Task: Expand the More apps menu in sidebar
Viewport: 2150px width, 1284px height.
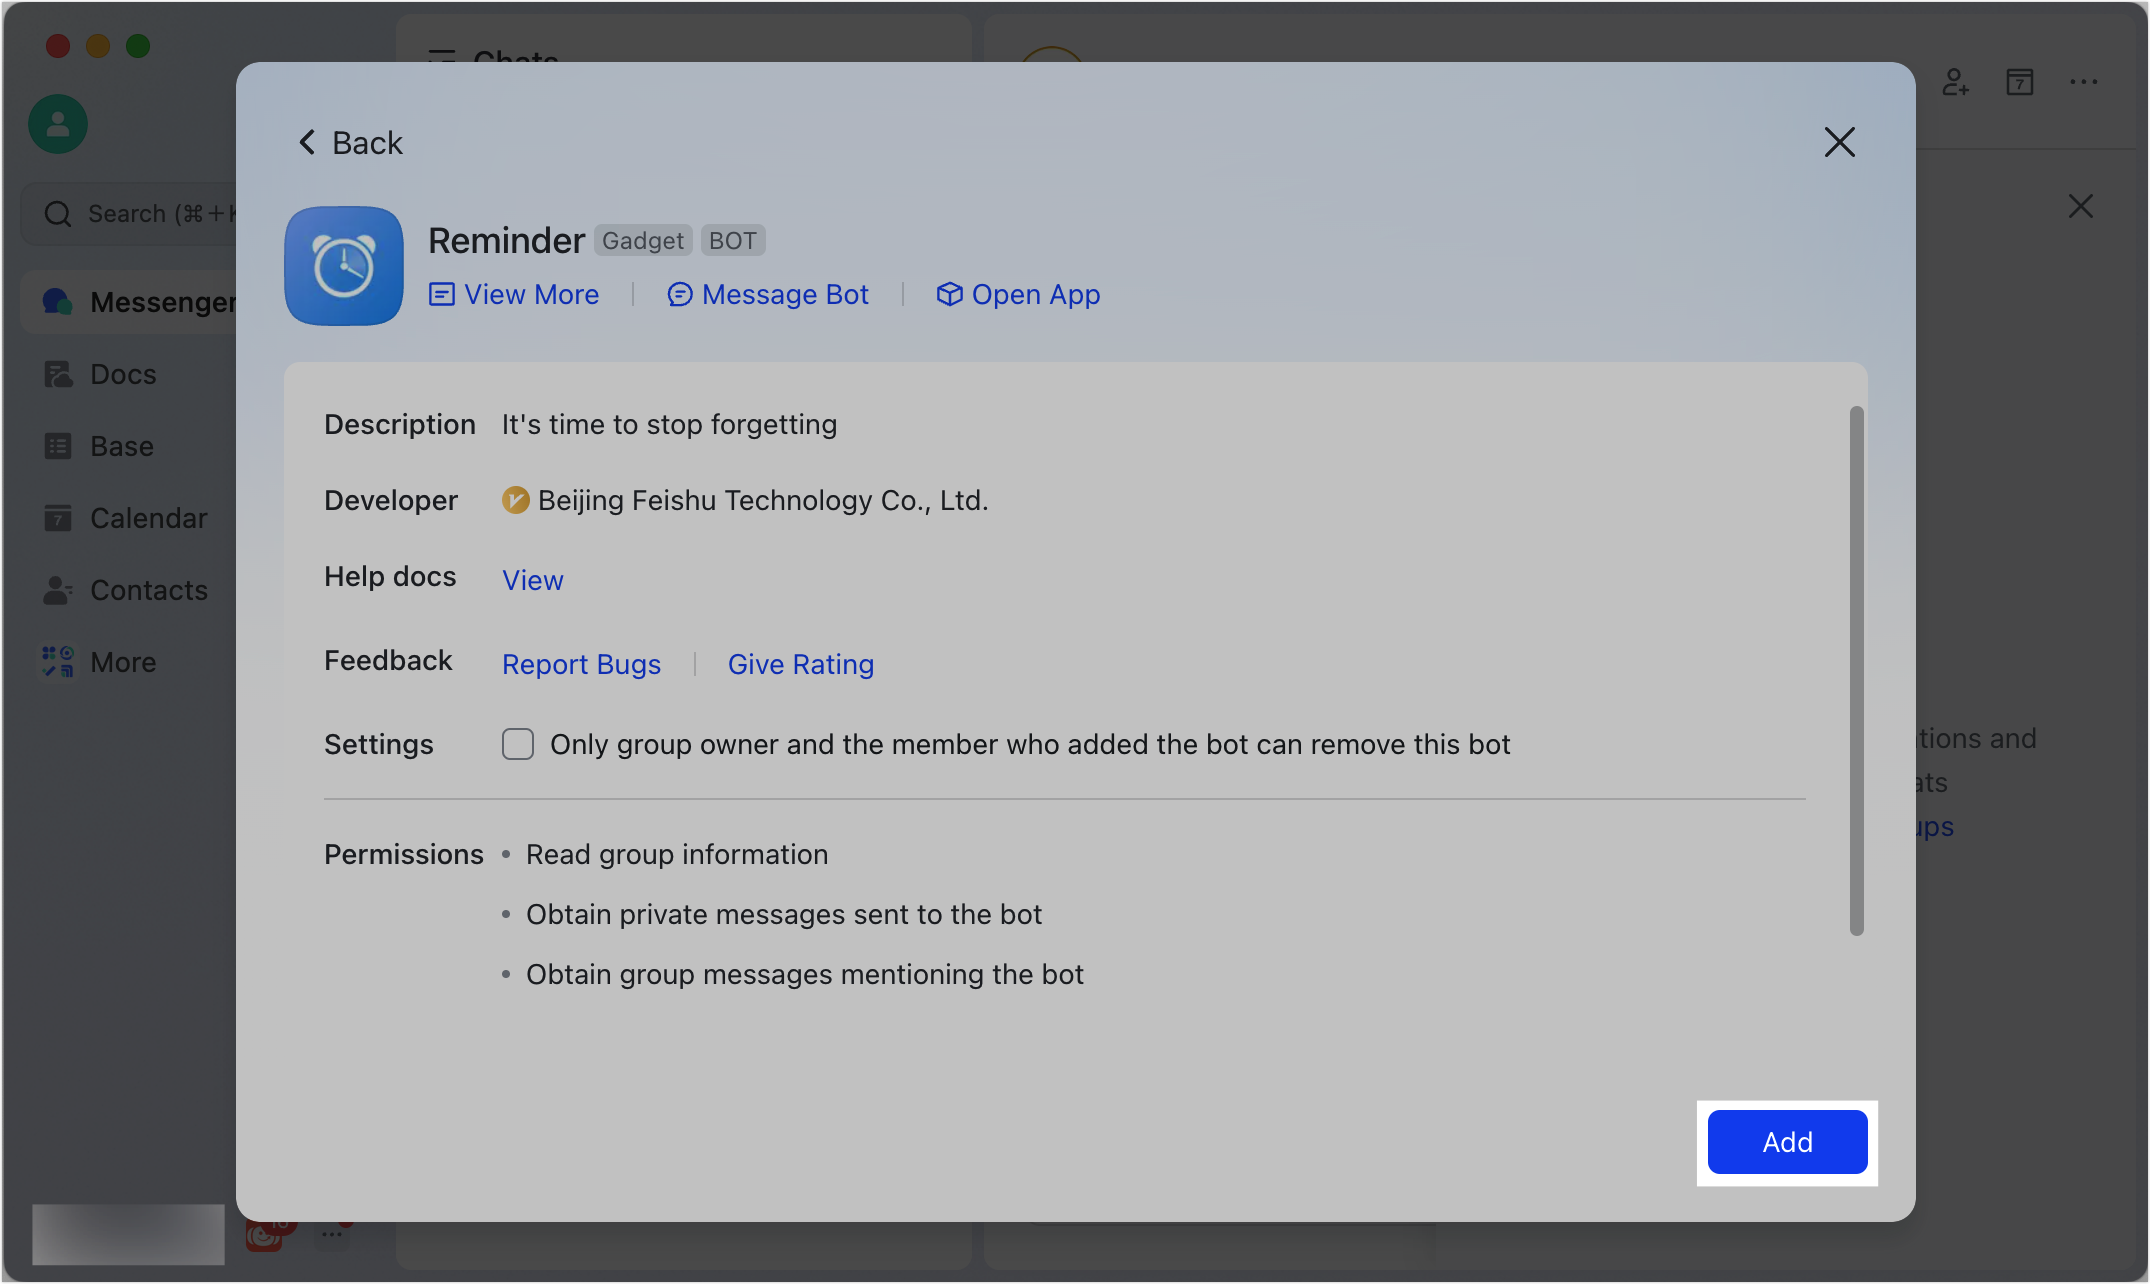Action: (x=122, y=662)
